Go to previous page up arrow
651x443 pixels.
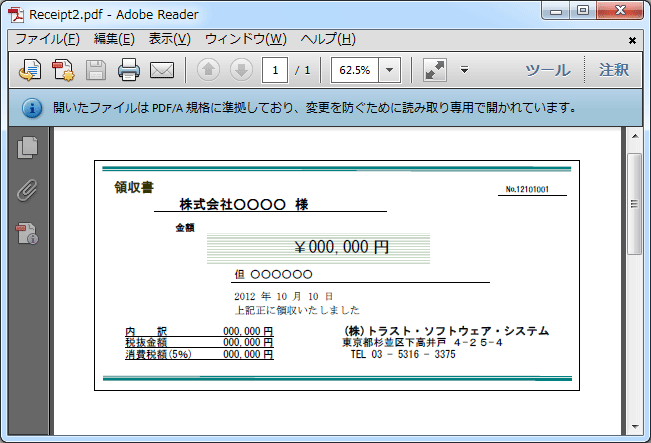(x=208, y=70)
